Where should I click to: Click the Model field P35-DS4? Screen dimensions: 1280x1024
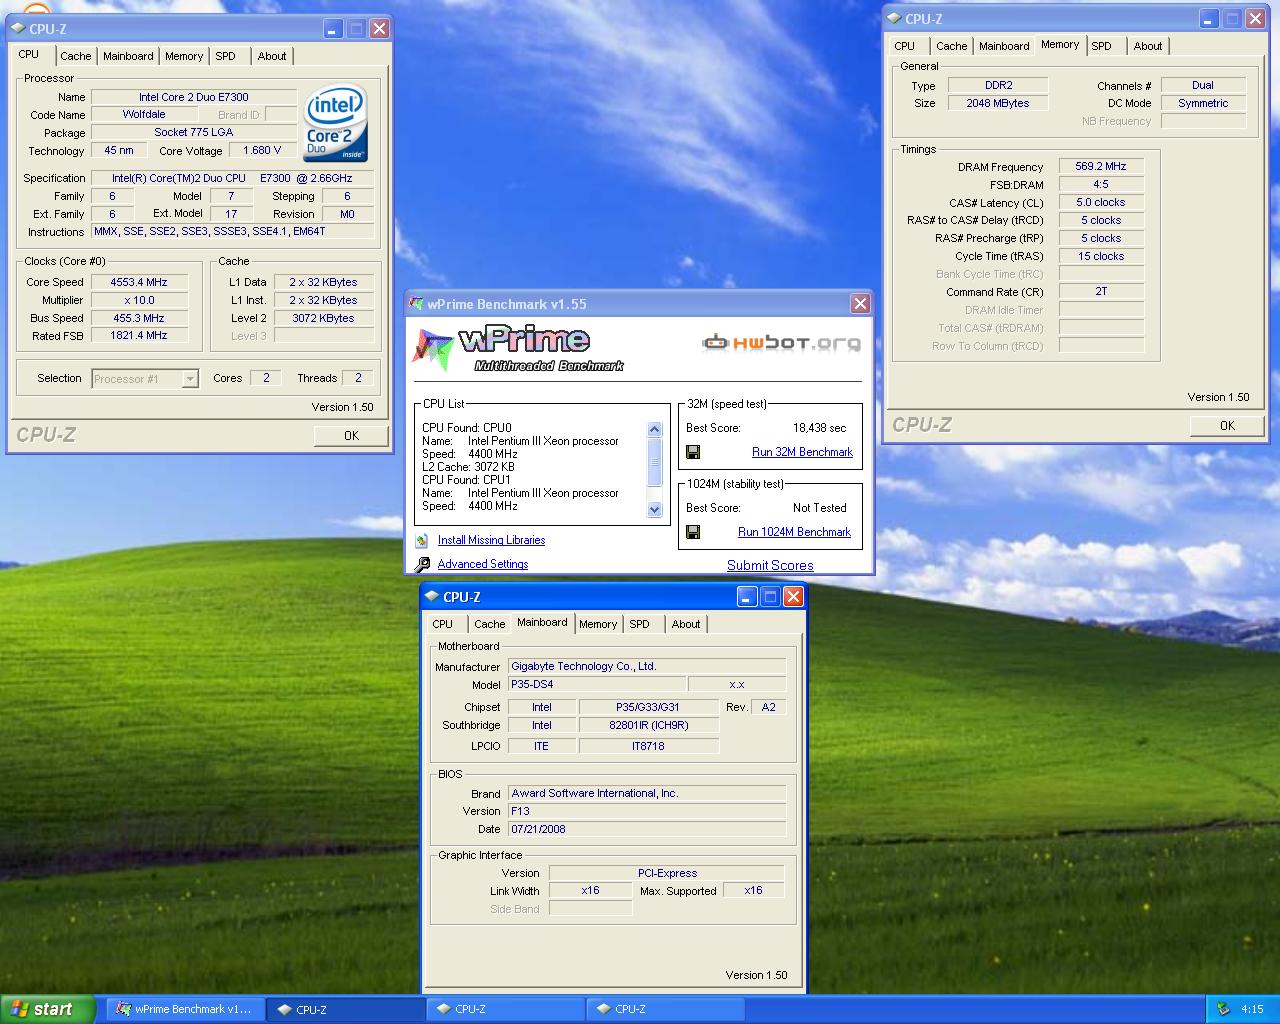tap(597, 685)
